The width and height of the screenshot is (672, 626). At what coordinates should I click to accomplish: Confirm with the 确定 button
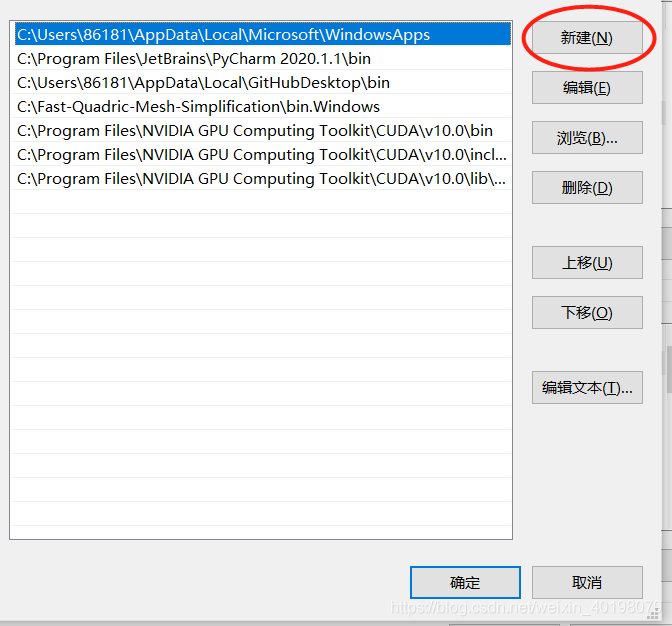[465, 583]
